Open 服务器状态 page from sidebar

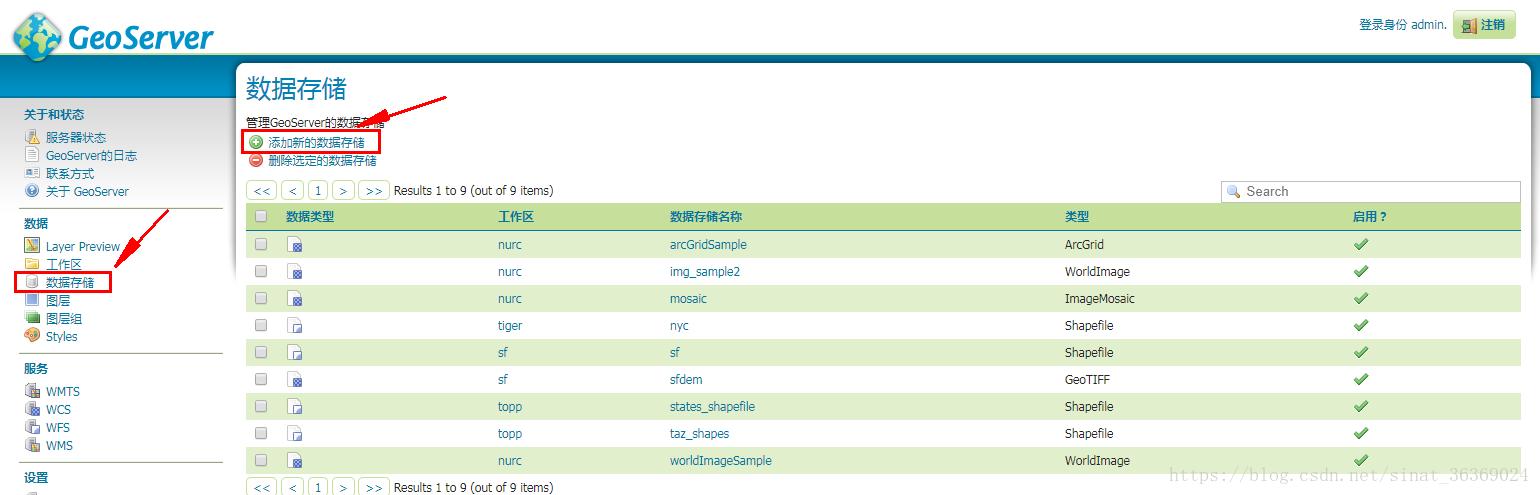pyautogui.click(x=76, y=137)
